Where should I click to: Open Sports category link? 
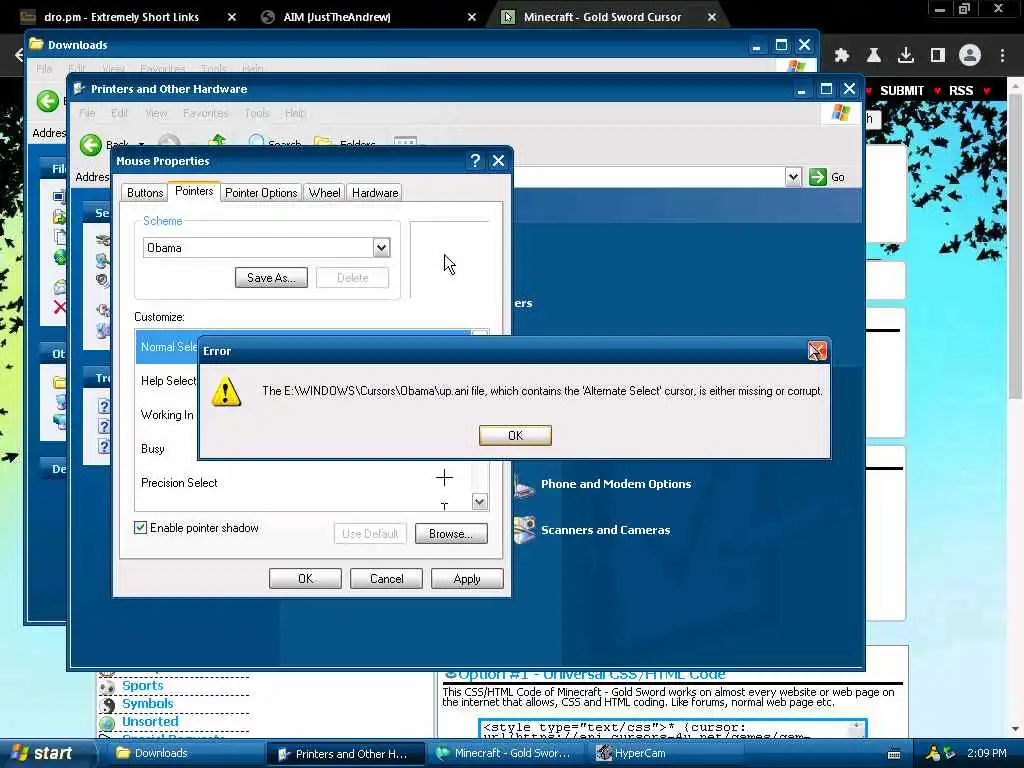coord(142,685)
